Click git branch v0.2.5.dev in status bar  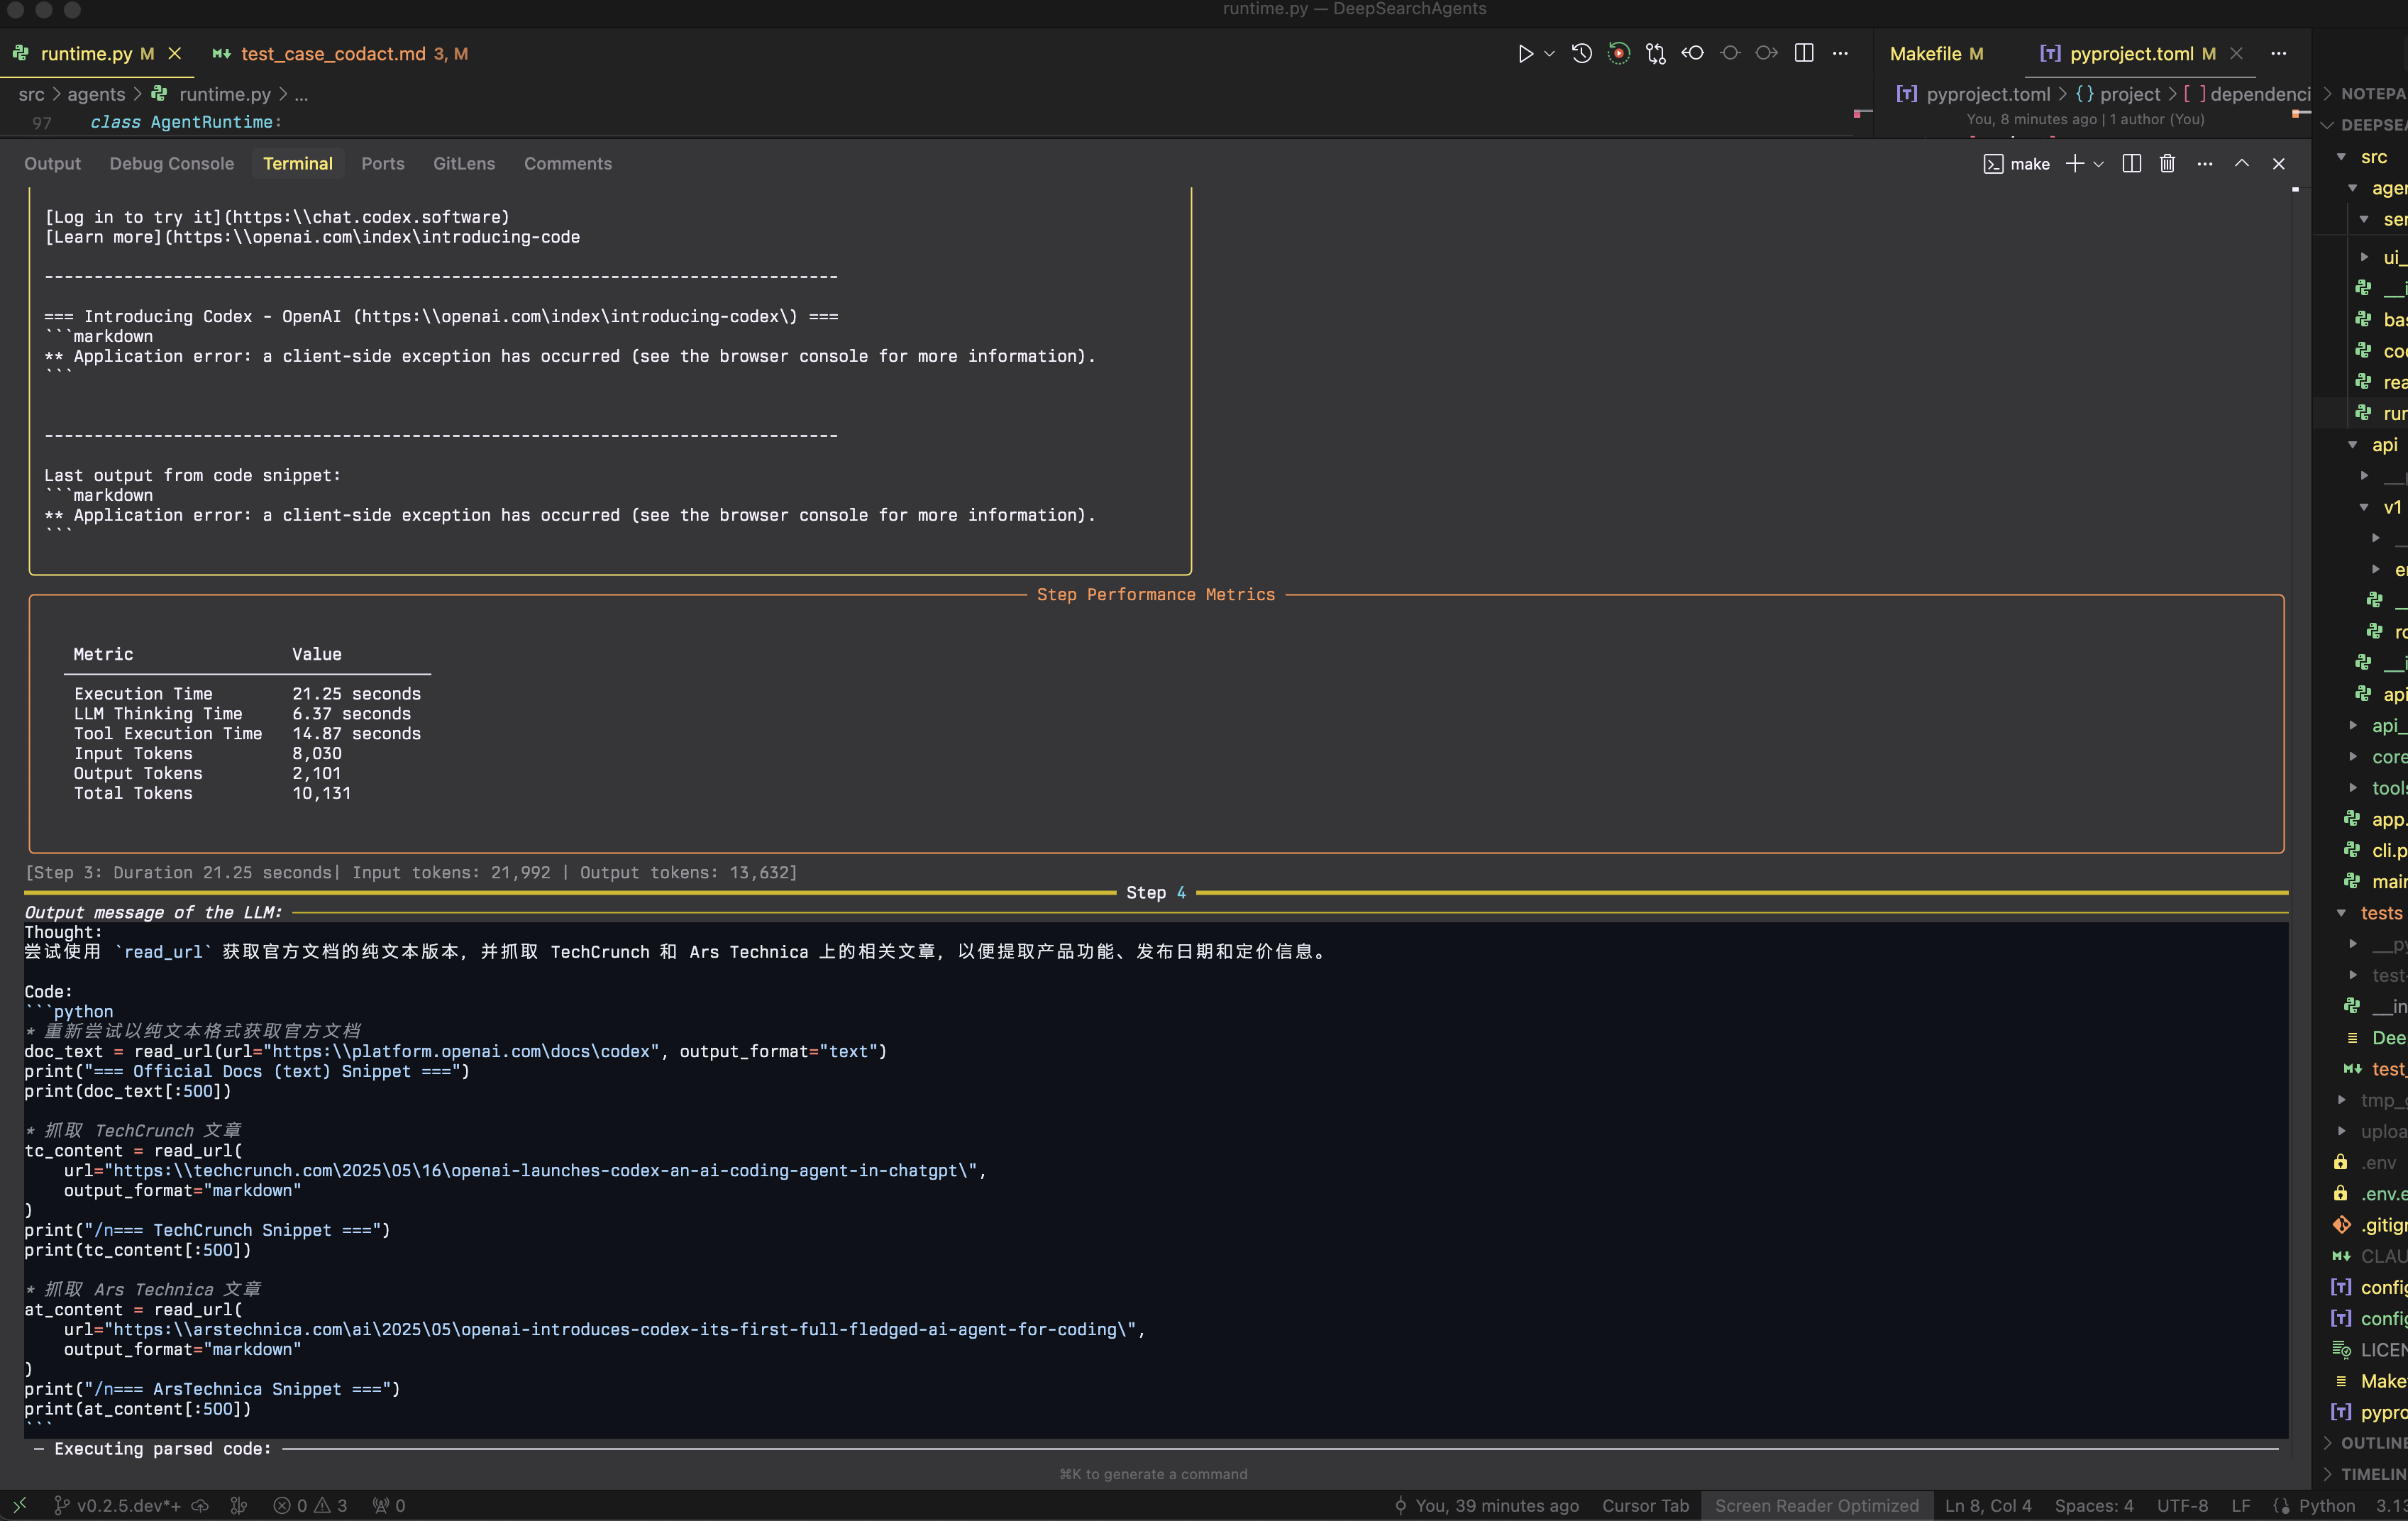(x=117, y=1505)
